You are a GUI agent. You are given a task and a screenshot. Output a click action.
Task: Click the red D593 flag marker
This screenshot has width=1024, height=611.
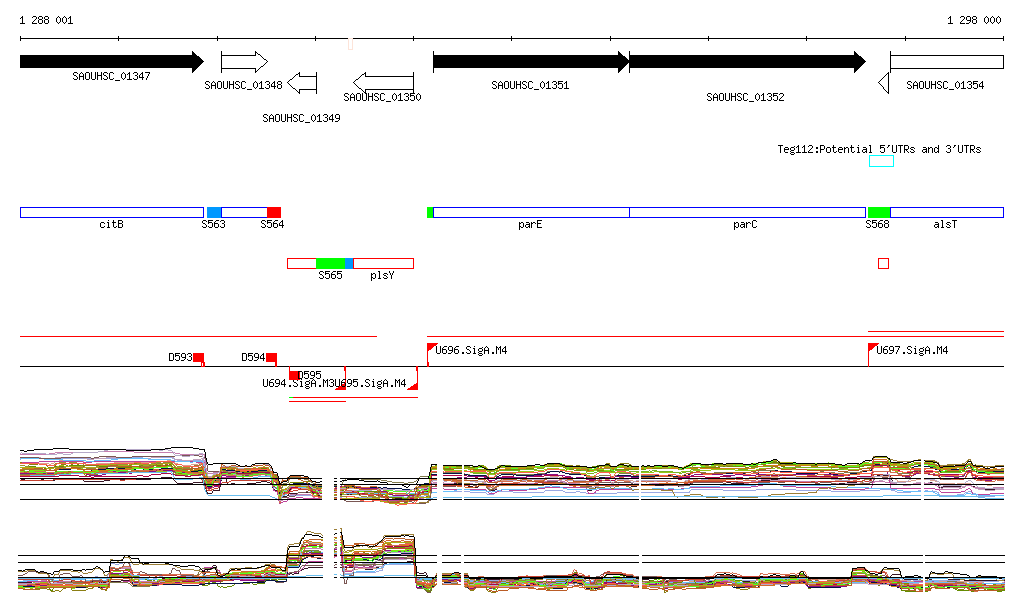pos(199,358)
